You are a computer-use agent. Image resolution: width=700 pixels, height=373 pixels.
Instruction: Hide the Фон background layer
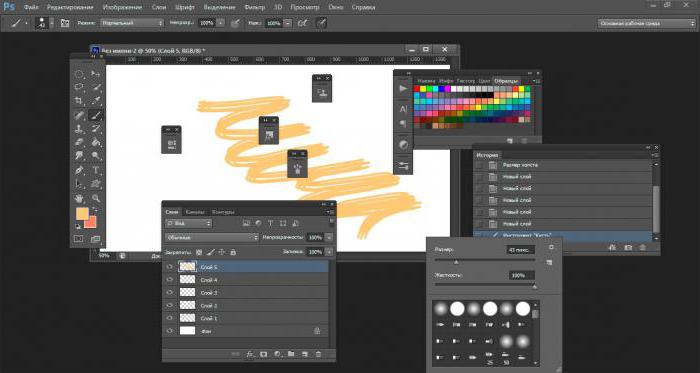coord(169,331)
